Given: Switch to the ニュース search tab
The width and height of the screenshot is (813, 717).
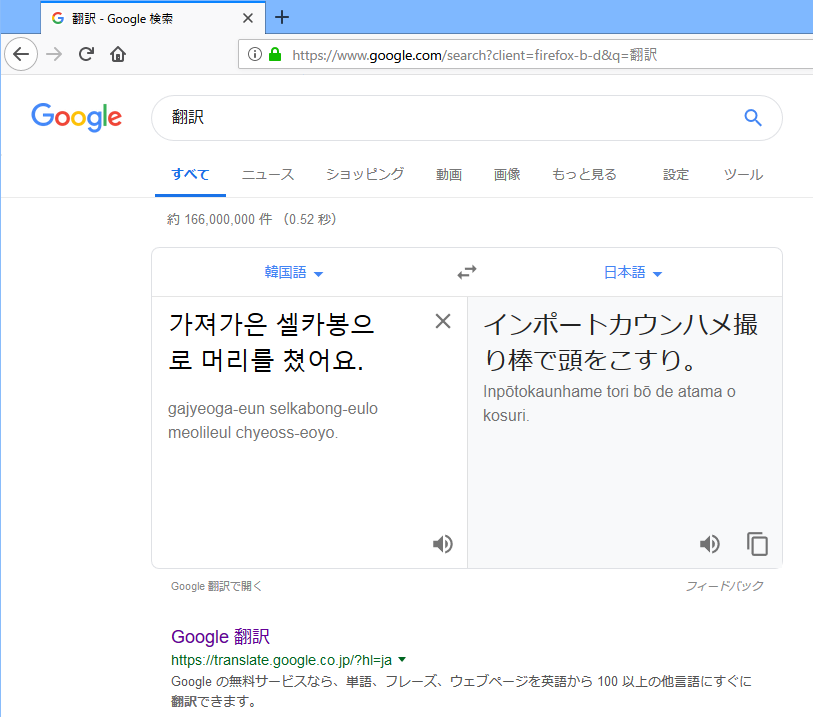Looking at the screenshot, I should click(x=267, y=174).
